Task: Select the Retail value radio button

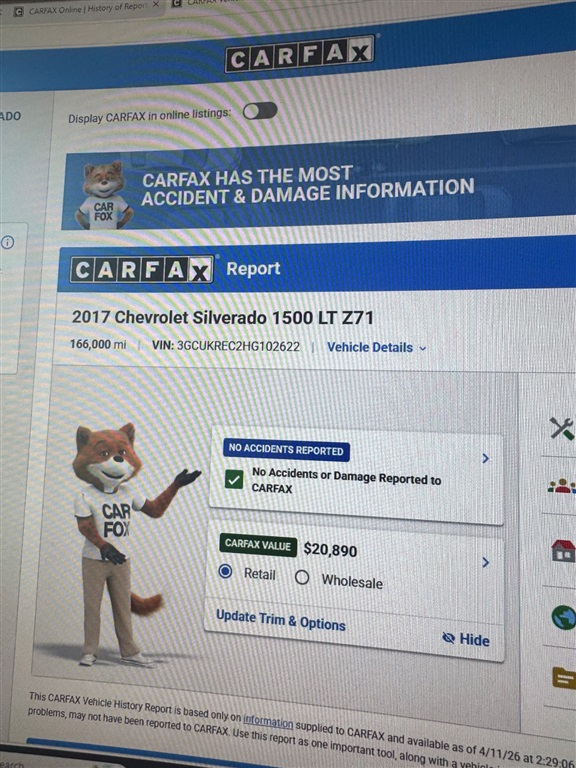Action: [x=225, y=571]
